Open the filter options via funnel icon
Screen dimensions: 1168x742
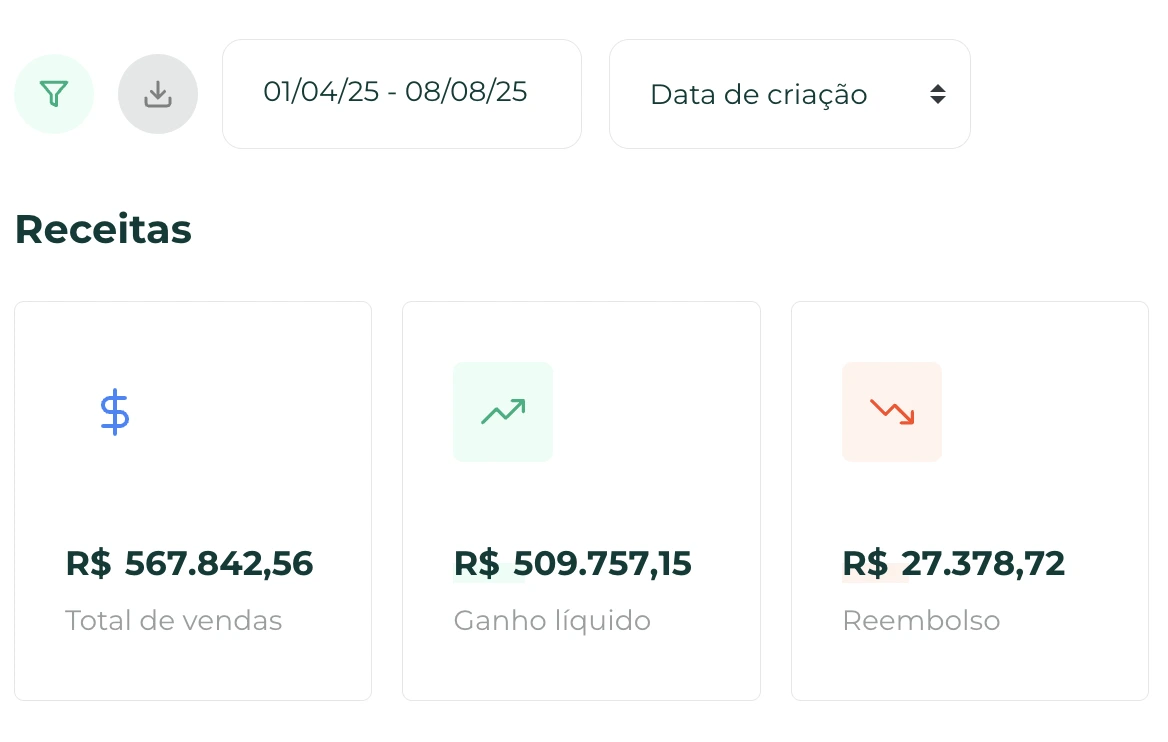pyautogui.click(x=54, y=93)
